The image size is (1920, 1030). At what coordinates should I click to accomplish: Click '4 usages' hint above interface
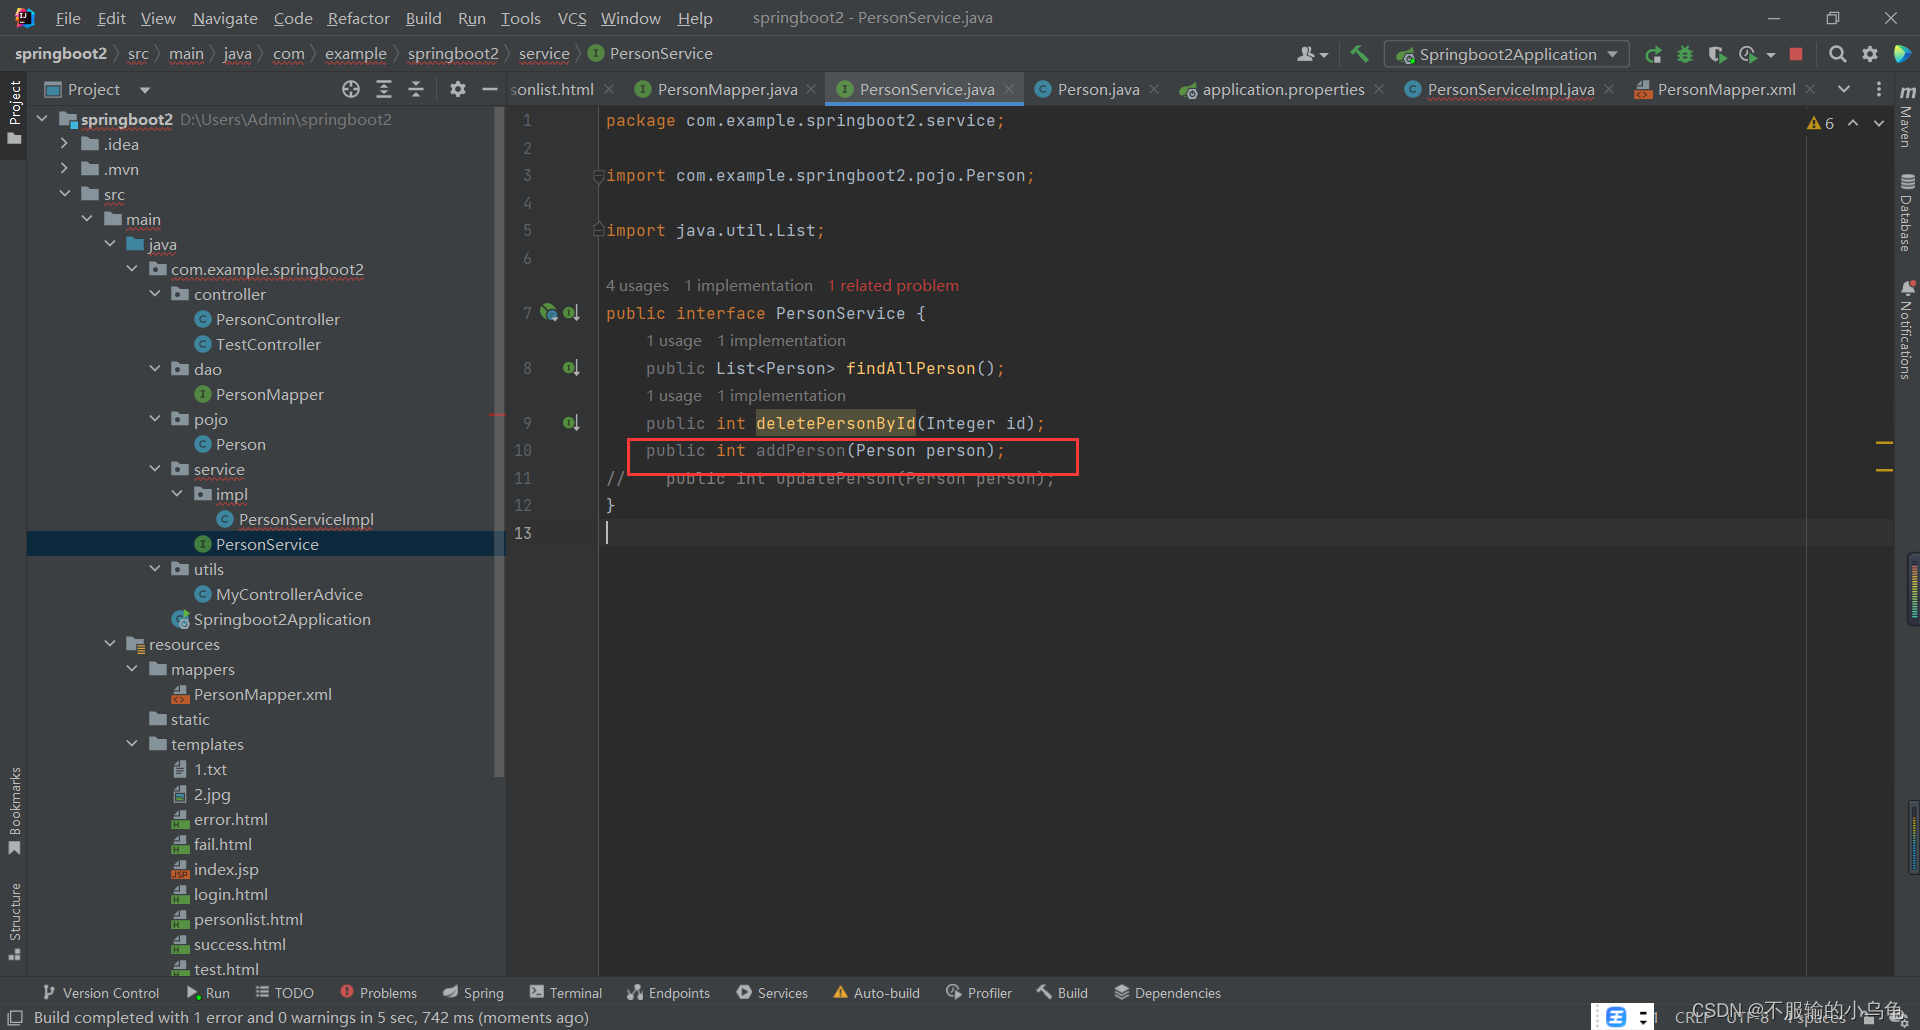coord(637,286)
